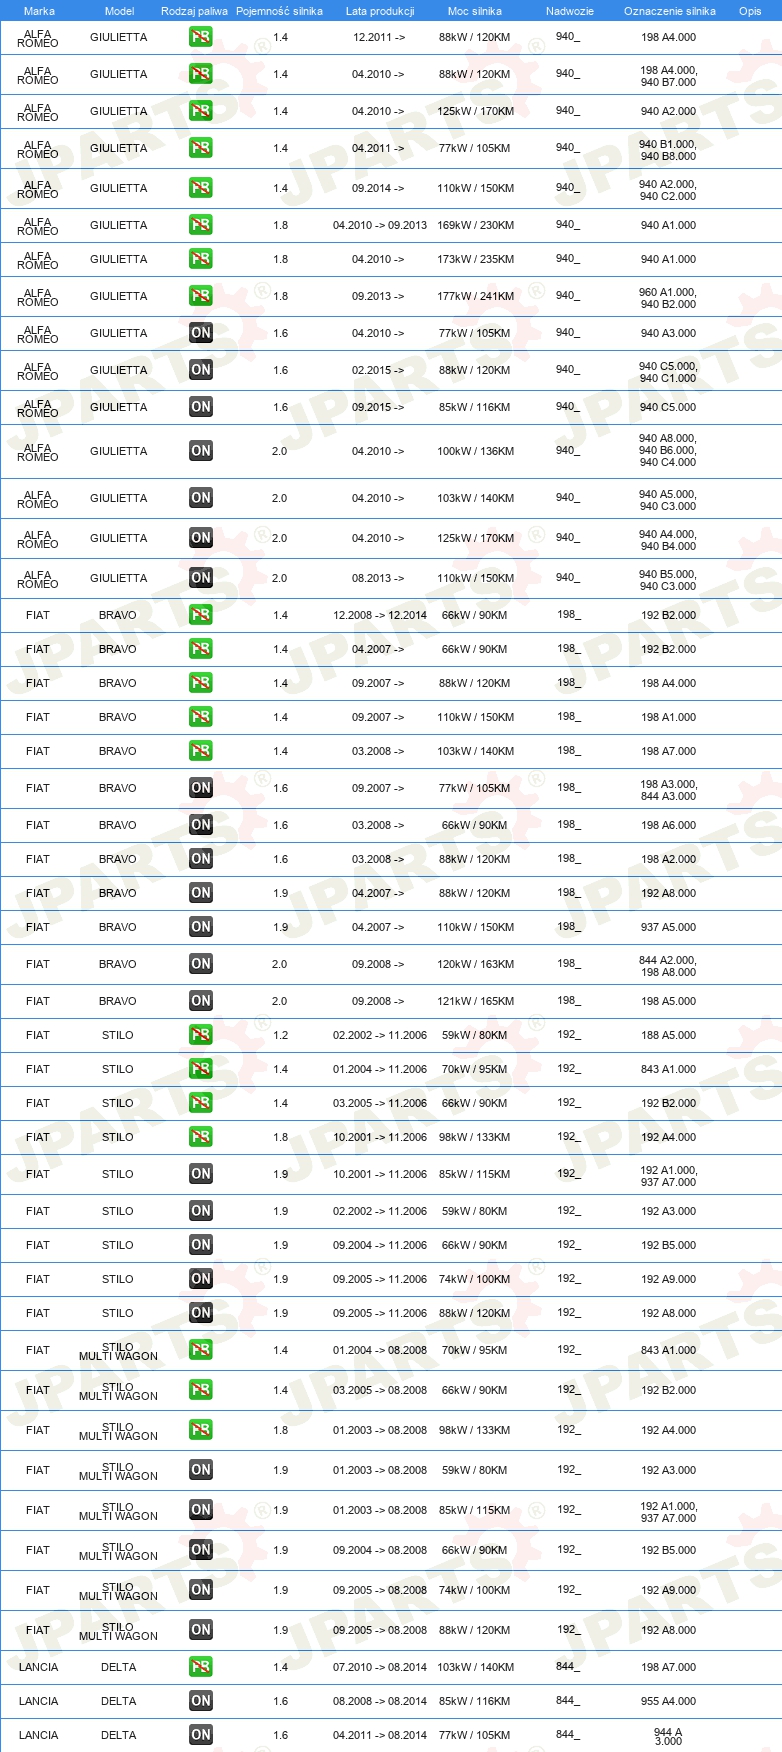Click the 'Pojemność silnika' column header
Image resolution: width=782 pixels, height=1752 pixels.
click(x=279, y=11)
